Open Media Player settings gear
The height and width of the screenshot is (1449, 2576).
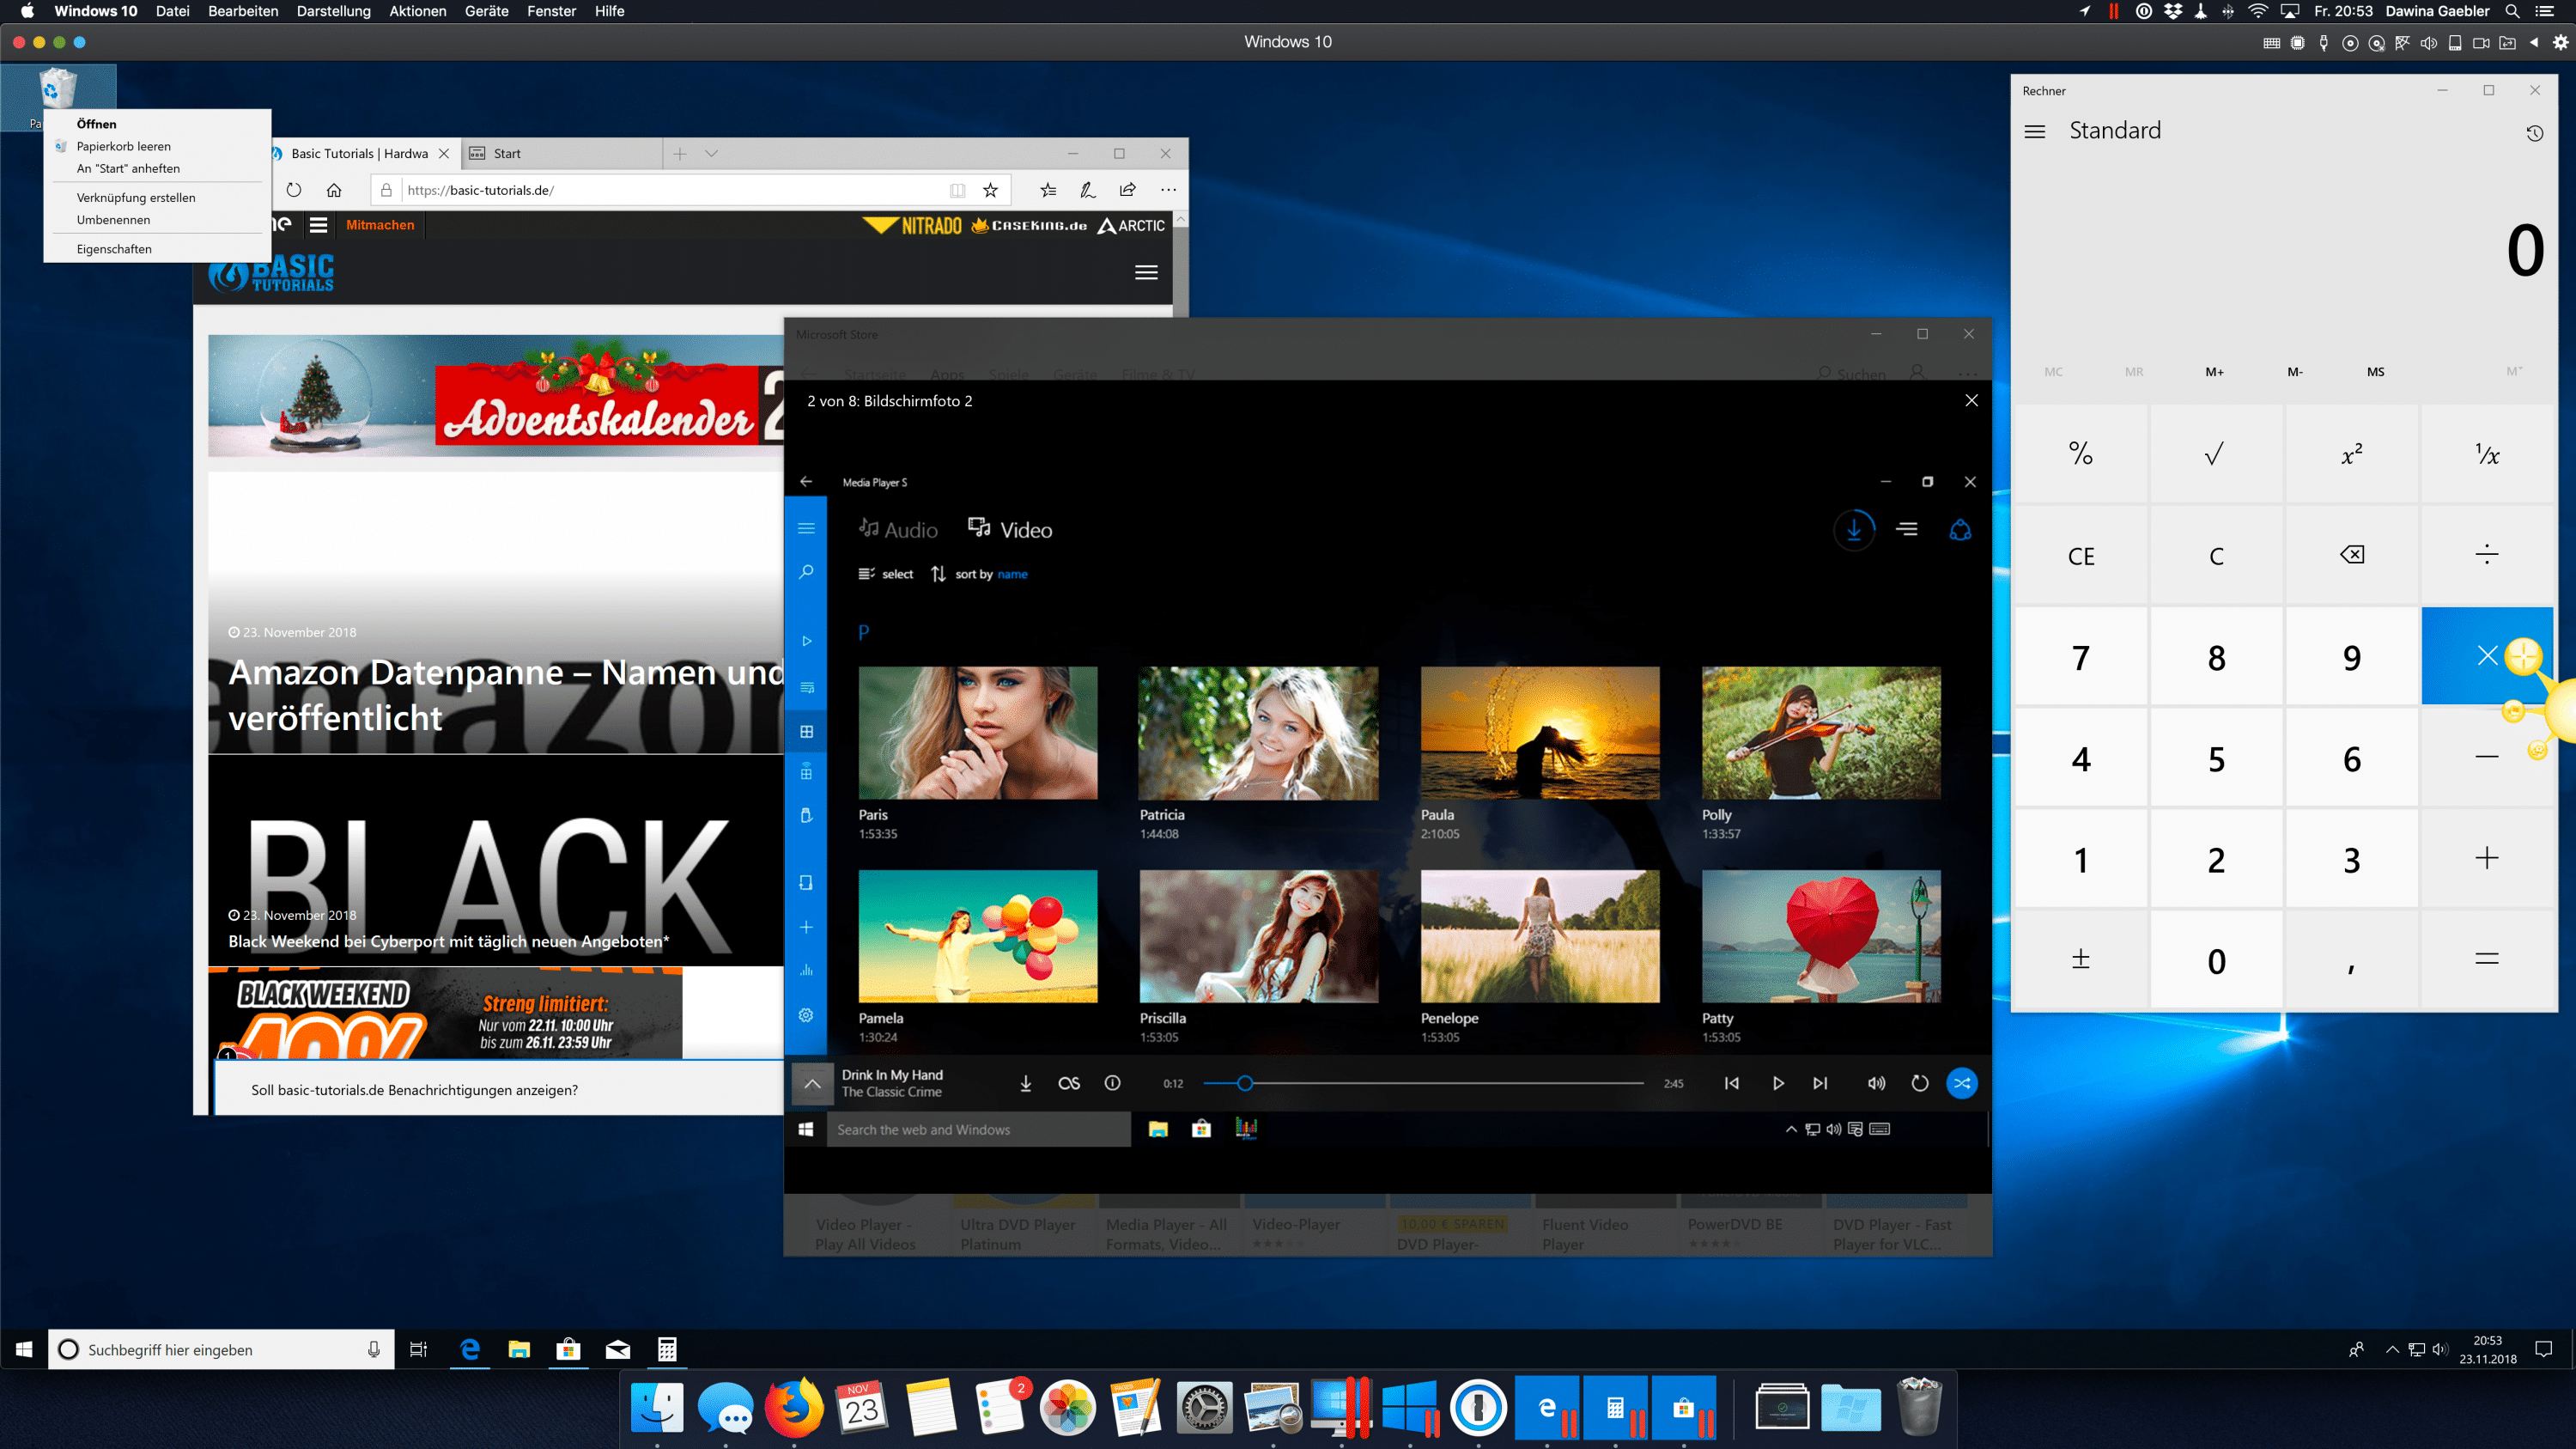805,1014
